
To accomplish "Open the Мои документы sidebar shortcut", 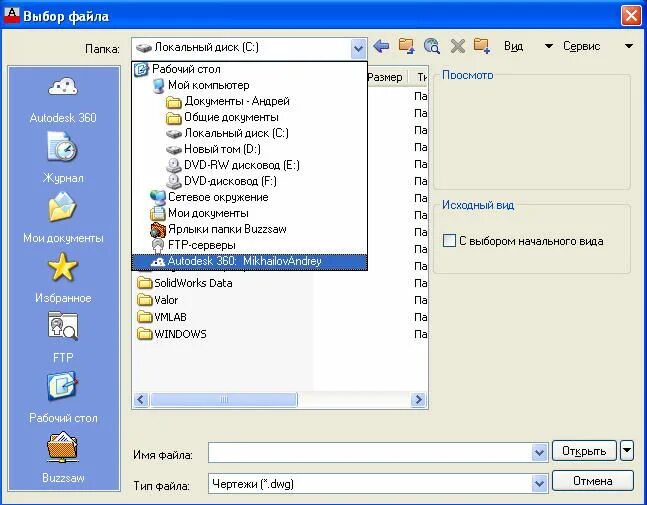I will coord(63,218).
